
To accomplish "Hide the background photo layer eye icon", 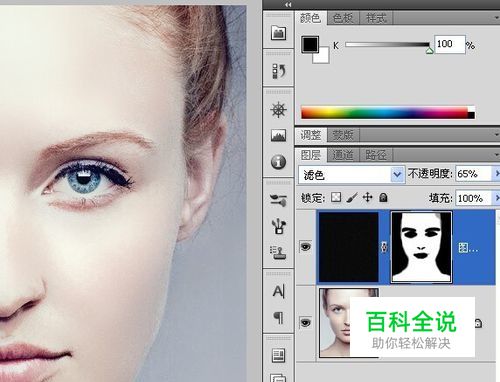I will [x=305, y=322].
